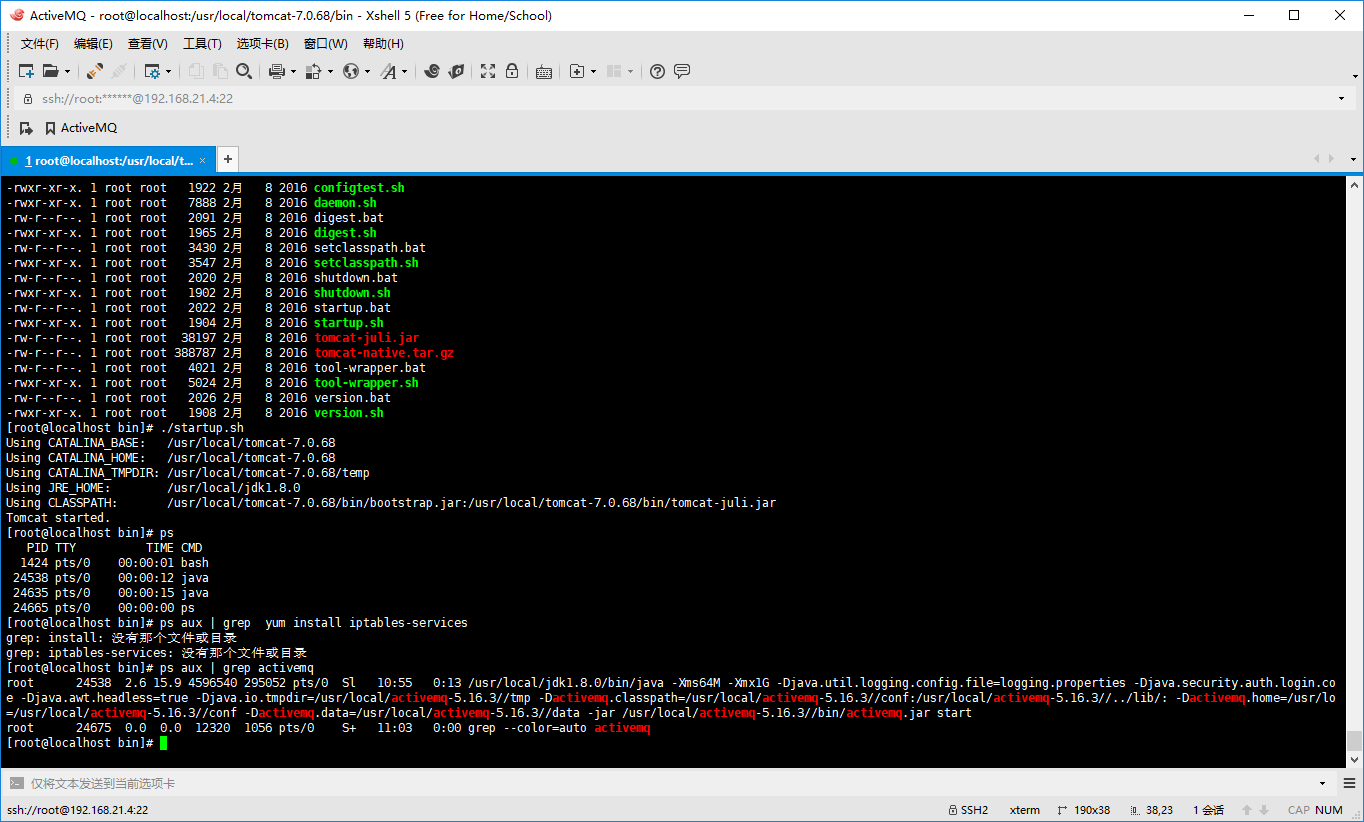Image resolution: width=1364 pixels, height=822 pixels.
Task: Expand the file transfer dropdown arrow
Action: [x=329, y=71]
